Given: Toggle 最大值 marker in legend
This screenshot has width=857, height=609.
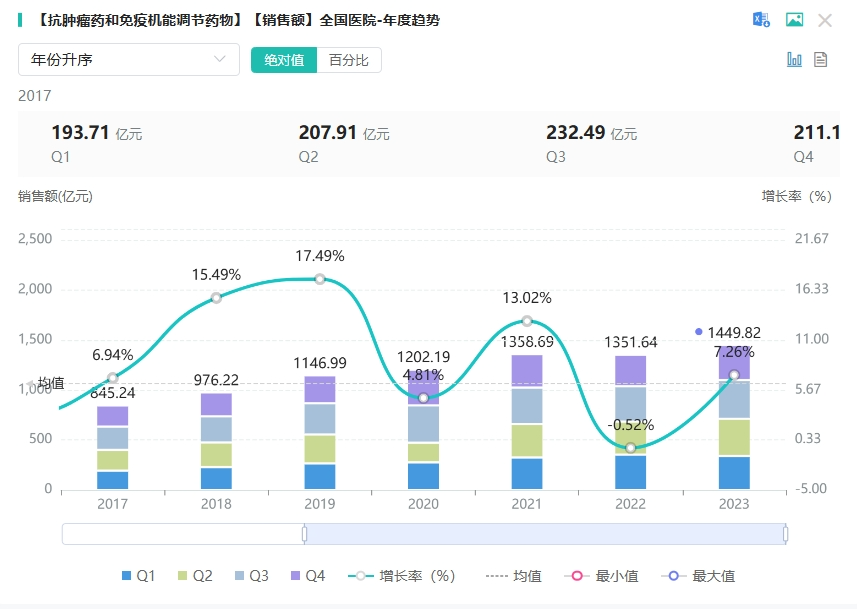Looking at the screenshot, I should 698,576.
